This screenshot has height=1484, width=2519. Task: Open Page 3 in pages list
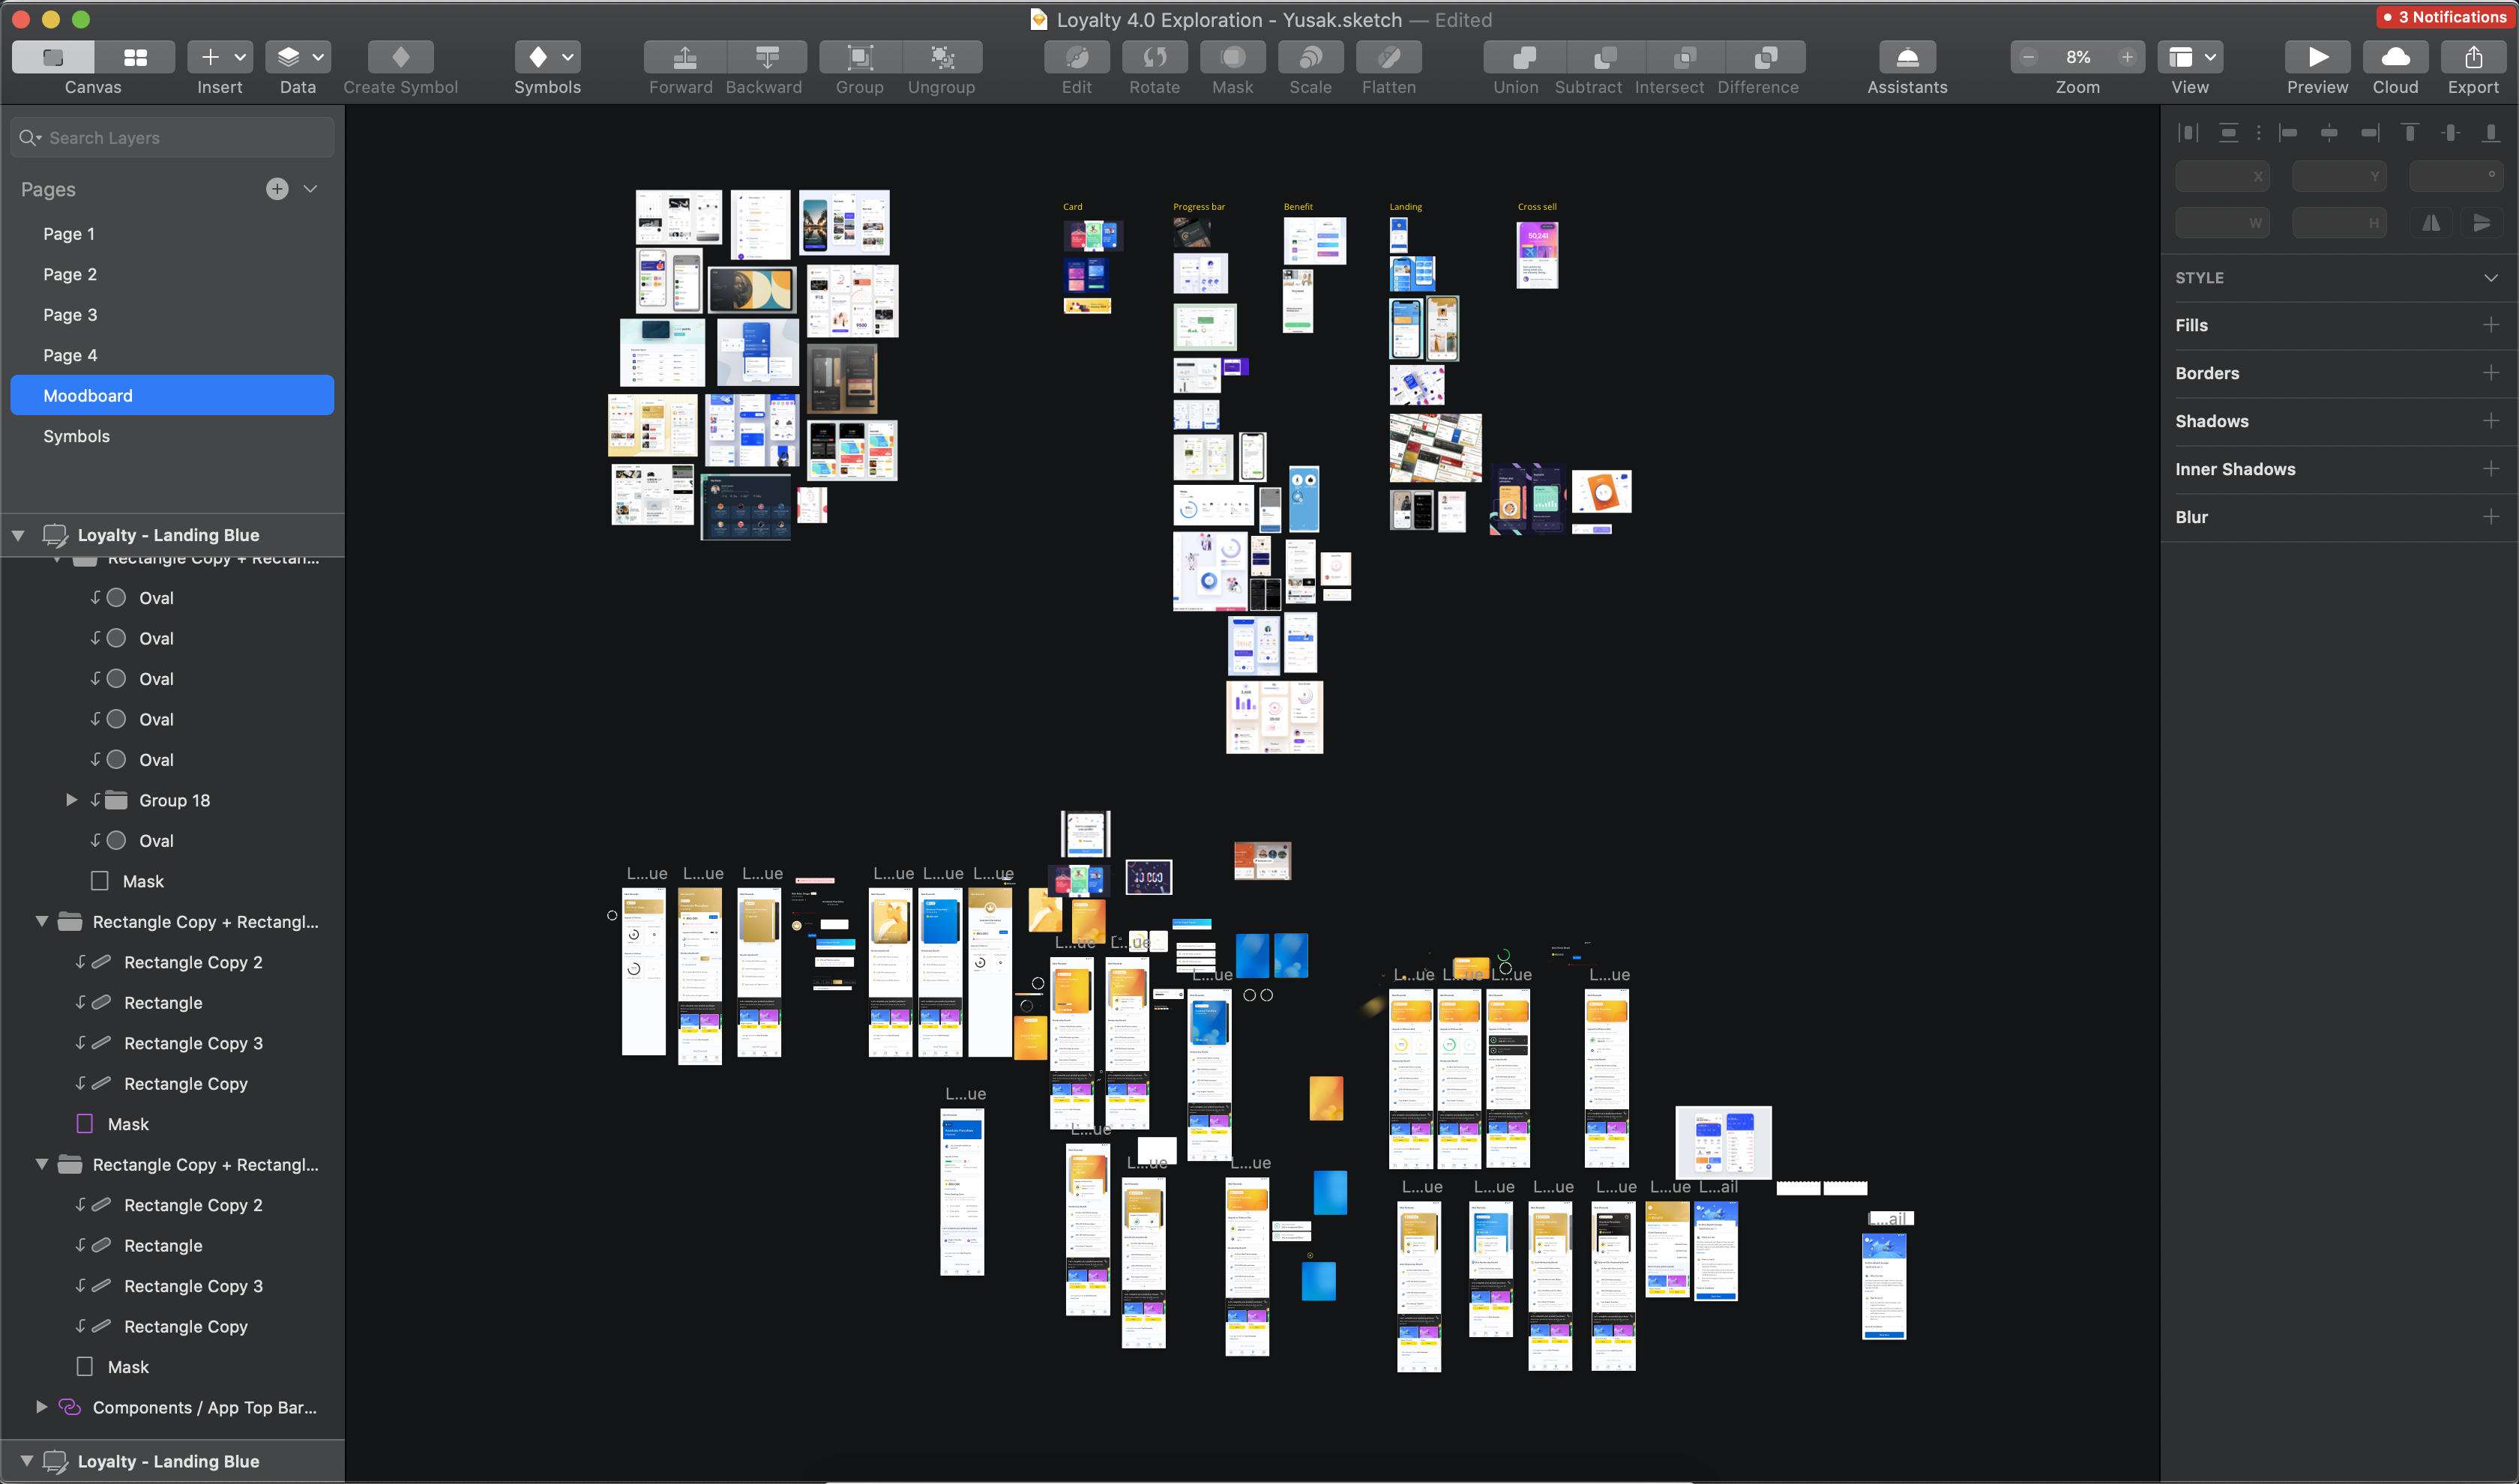tap(70, 315)
